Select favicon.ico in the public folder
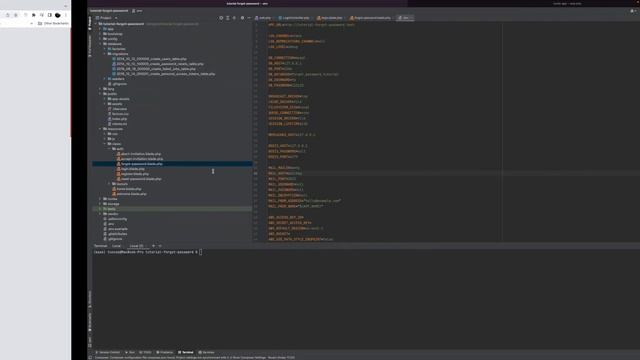Viewport: 640px width, 360px height. pos(118,114)
